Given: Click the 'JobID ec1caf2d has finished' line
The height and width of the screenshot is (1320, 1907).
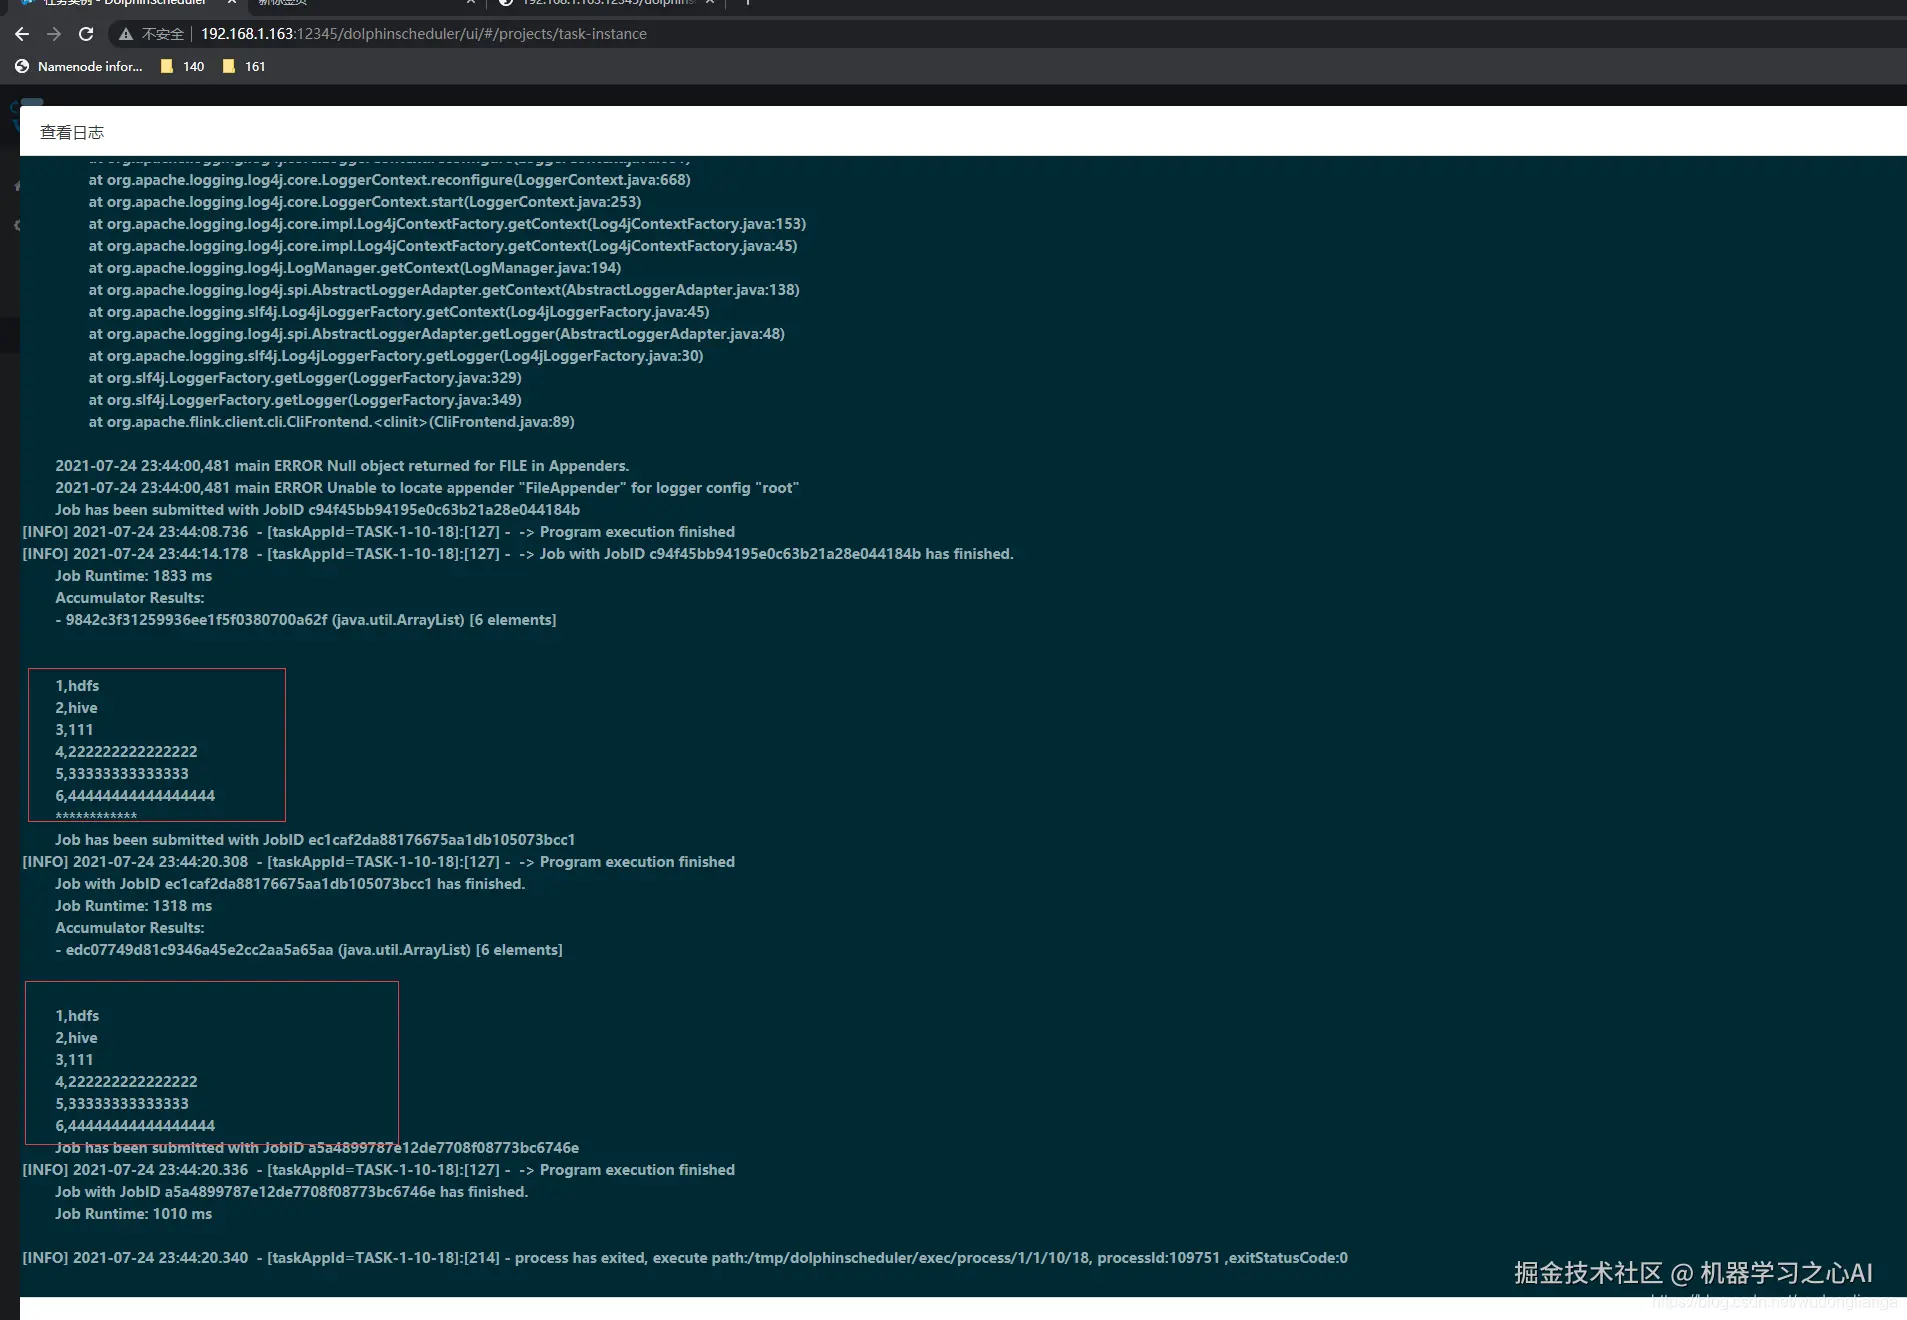Looking at the screenshot, I should tap(290, 884).
